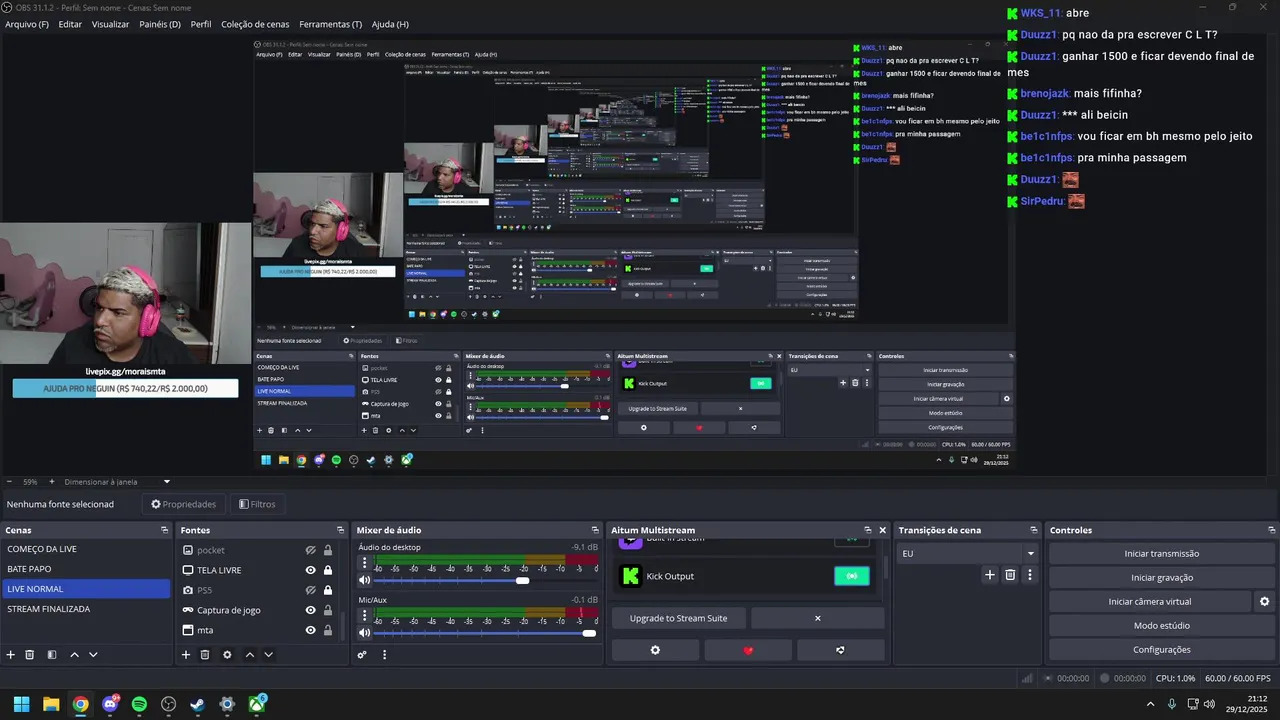Viewport: 1280px width, 720px height.
Task: Open the Editar menu
Action: (x=70, y=24)
